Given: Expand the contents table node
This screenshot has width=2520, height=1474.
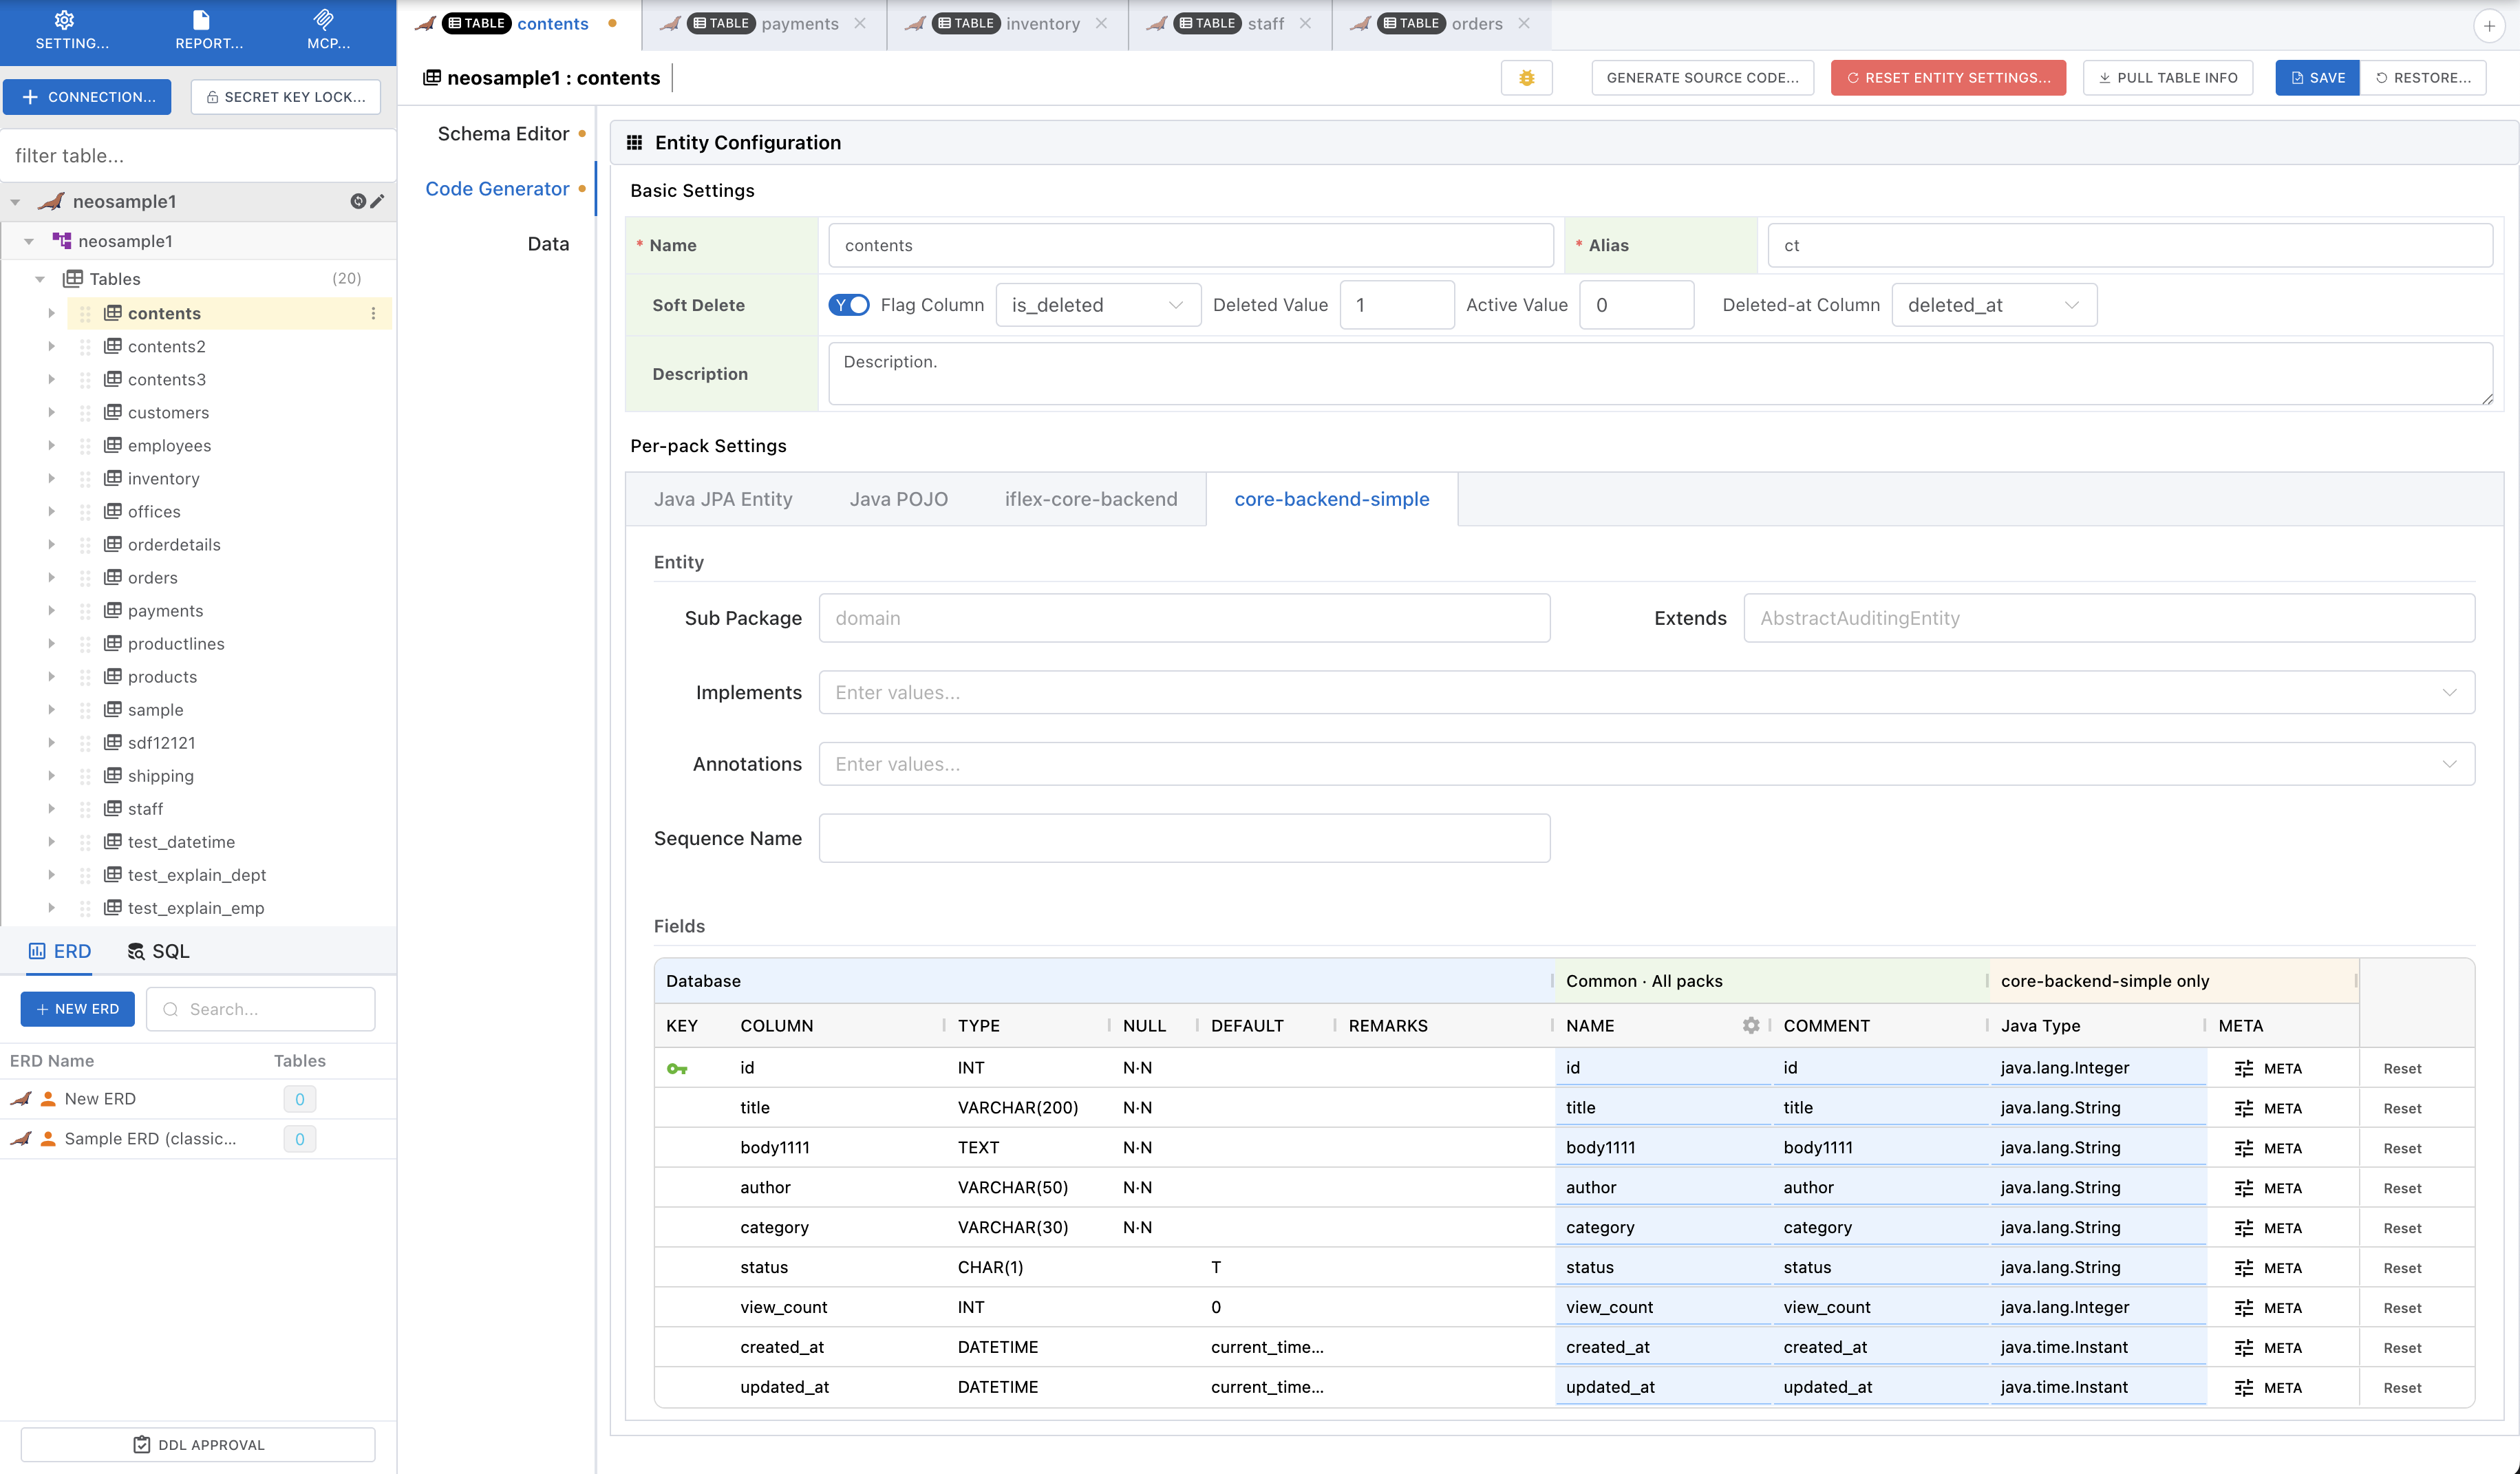Looking at the screenshot, I should (x=51, y=313).
